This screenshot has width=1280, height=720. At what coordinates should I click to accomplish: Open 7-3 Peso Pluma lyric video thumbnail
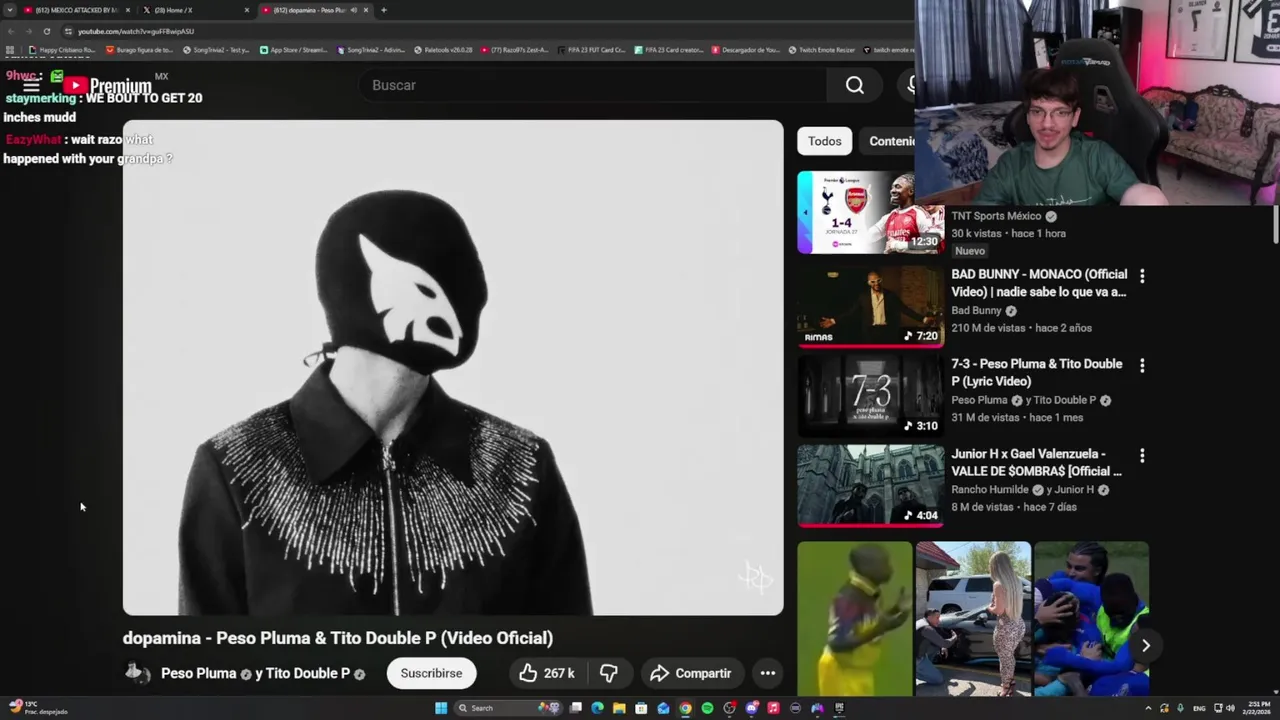click(x=870, y=395)
